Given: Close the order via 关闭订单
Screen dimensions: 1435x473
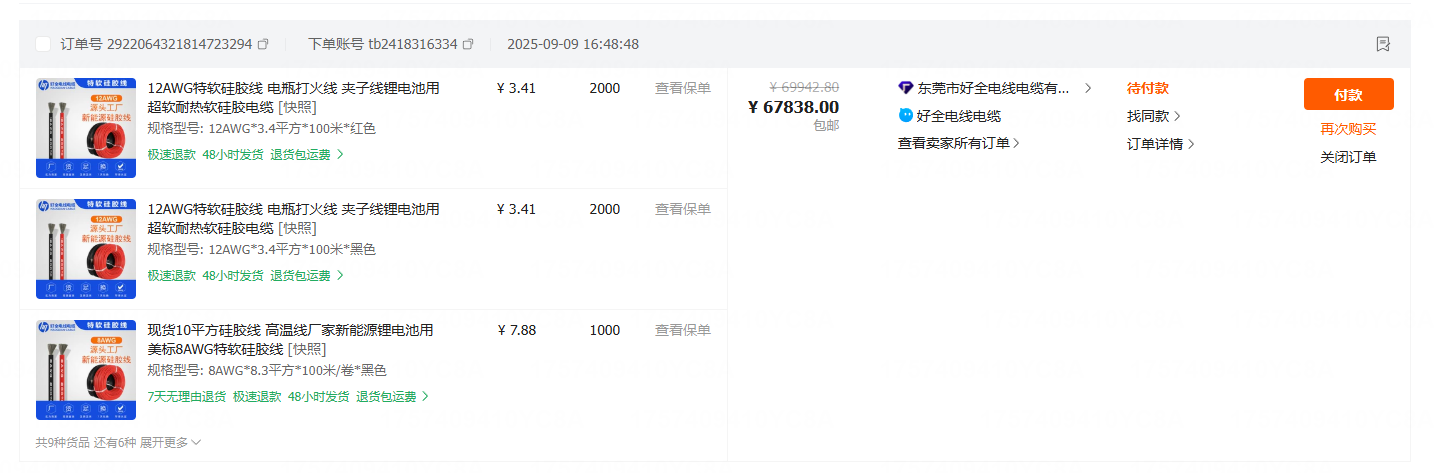Looking at the screenshot, I should click(1348, 157).
